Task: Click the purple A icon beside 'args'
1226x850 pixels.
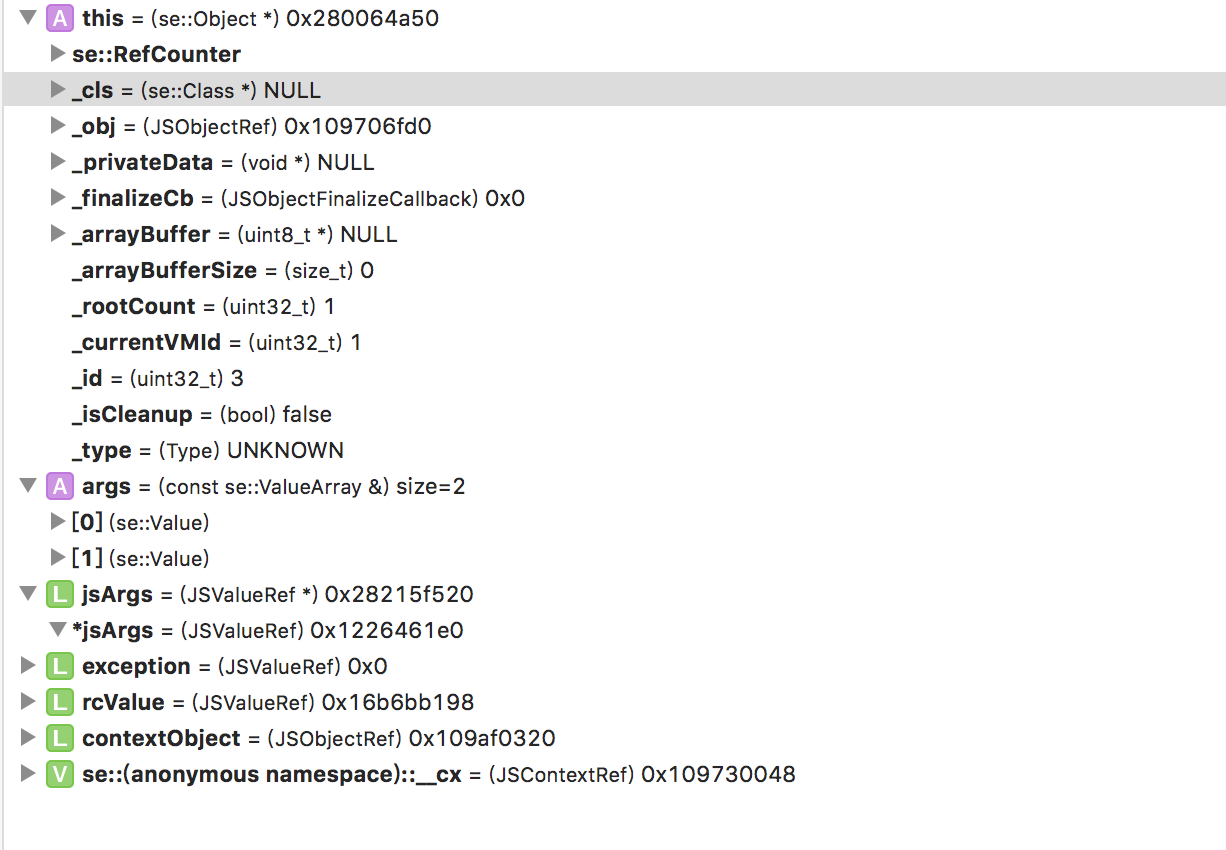Action: [61, 486]
